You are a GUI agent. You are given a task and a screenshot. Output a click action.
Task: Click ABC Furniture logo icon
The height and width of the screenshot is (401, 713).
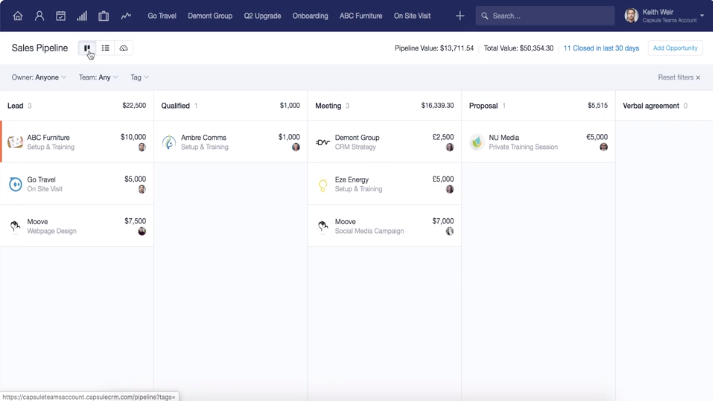point(15,142)
